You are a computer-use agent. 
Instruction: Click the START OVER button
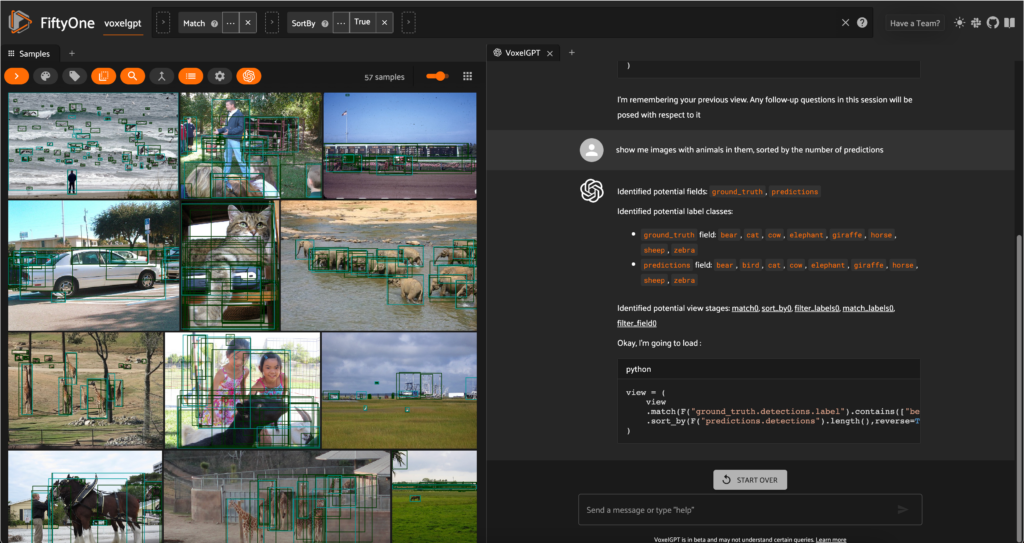point(750,480)
